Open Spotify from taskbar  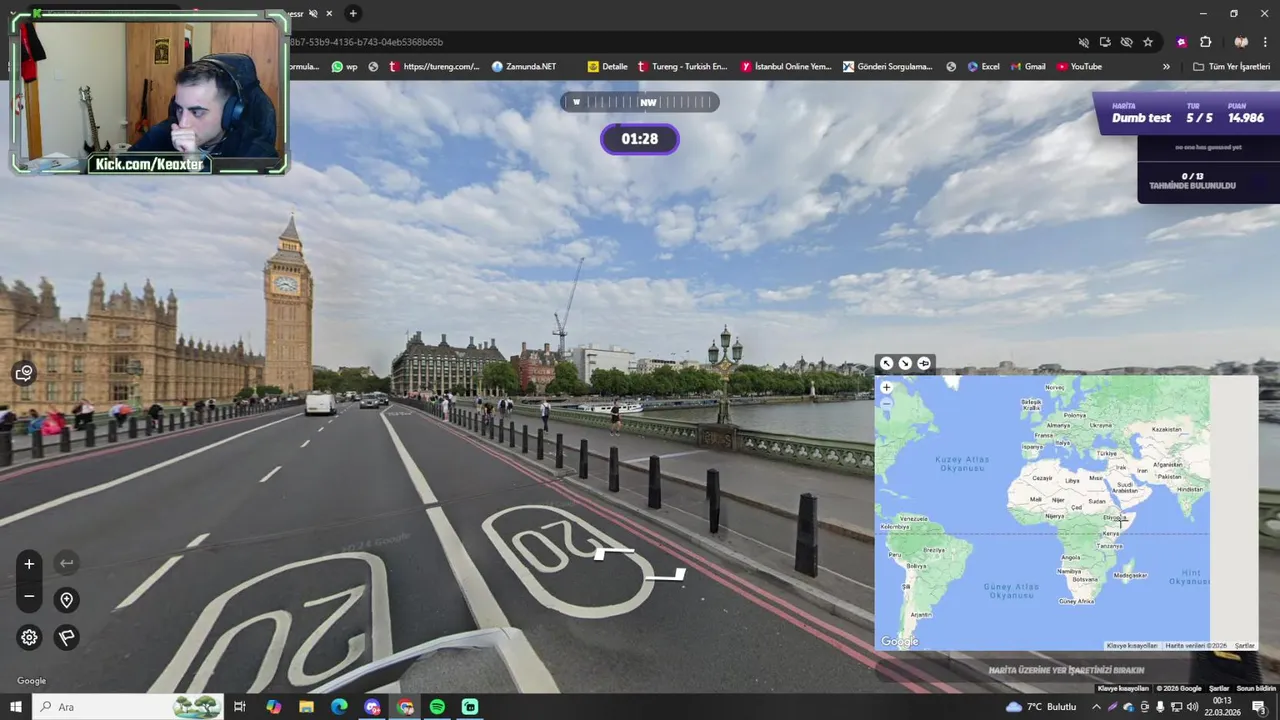click(437, 707)
